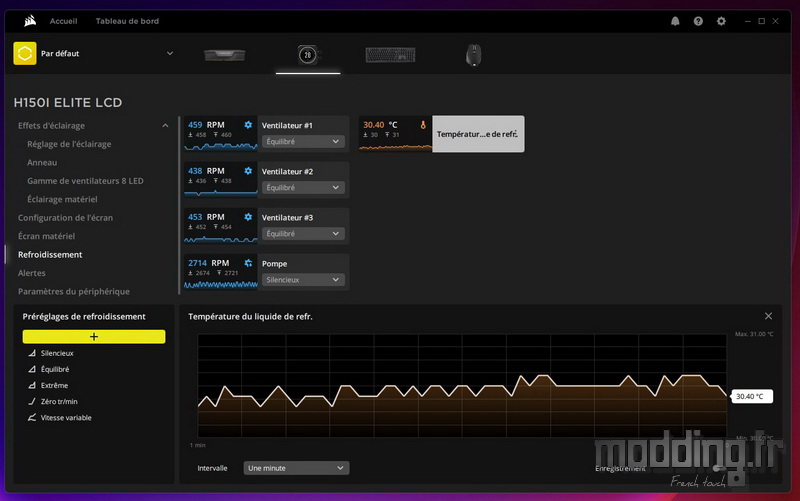Close the temperature graph panel
This screenshot has height=501, width=800.
pos(768,316)
